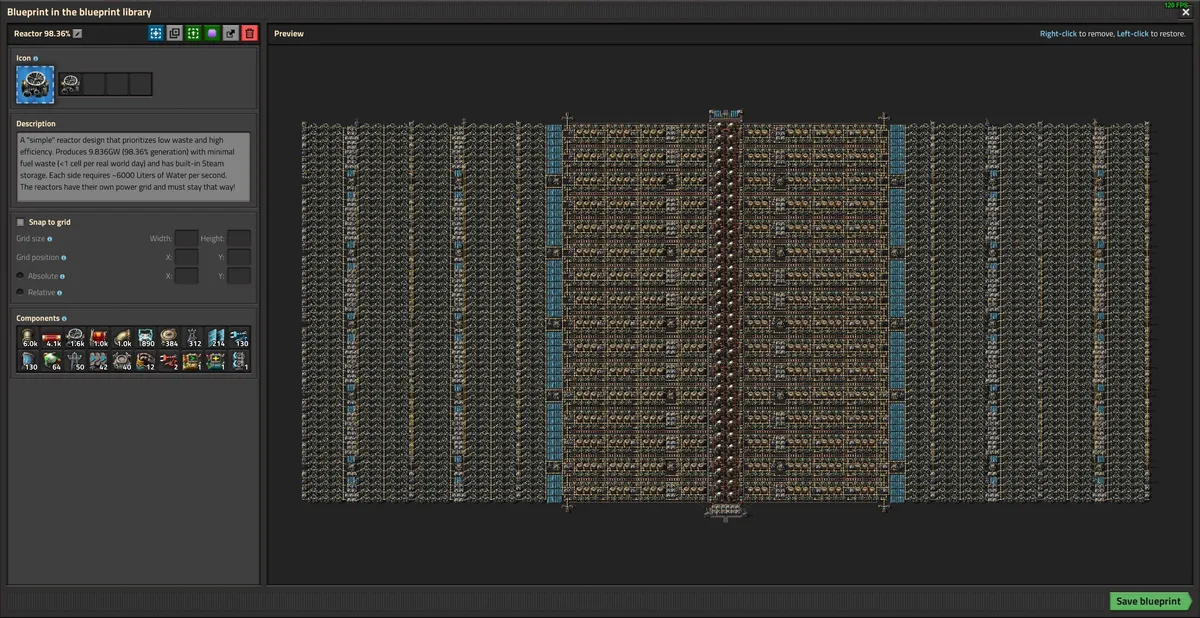Image resolution: width=1200 pixels, height=618 pixels.
Task: Click the blue select-new-contents icon in header
Action: click(x=156, y=33)
